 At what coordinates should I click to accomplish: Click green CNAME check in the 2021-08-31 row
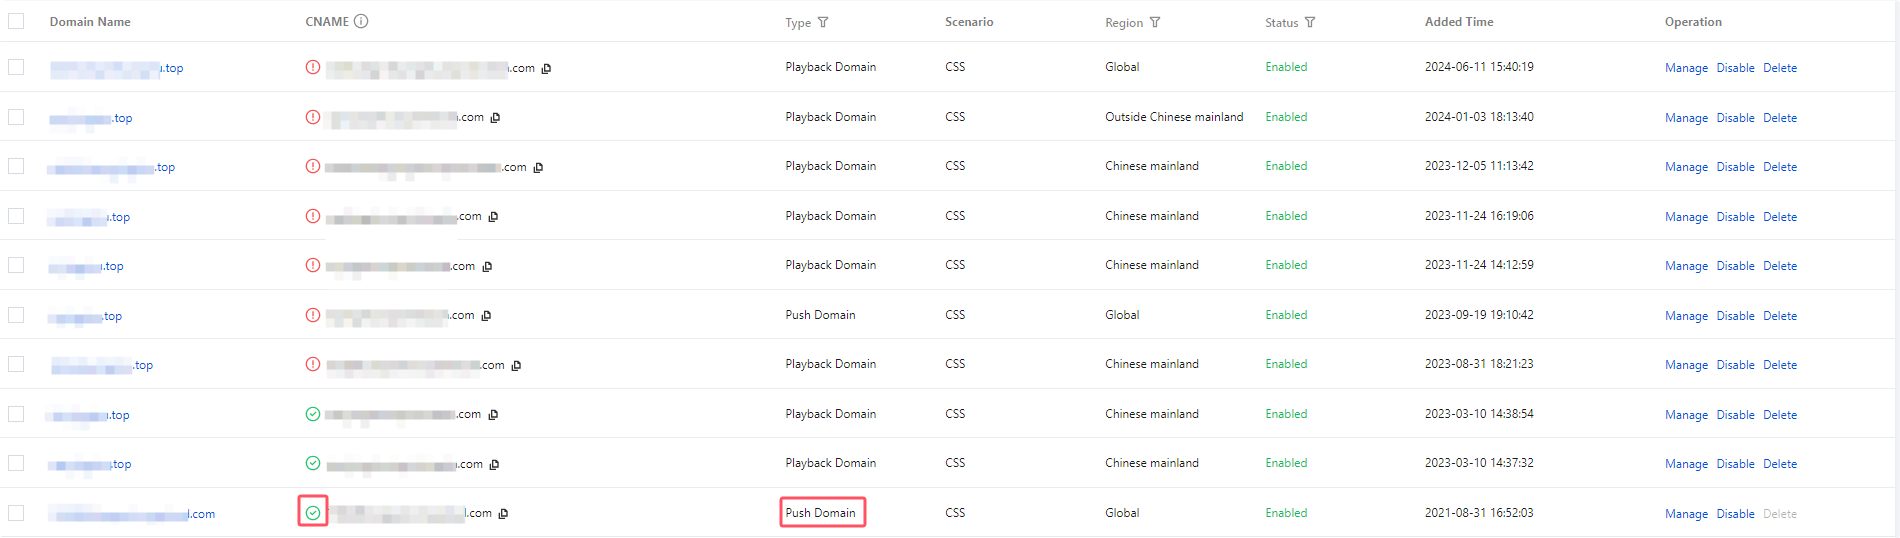313,513
